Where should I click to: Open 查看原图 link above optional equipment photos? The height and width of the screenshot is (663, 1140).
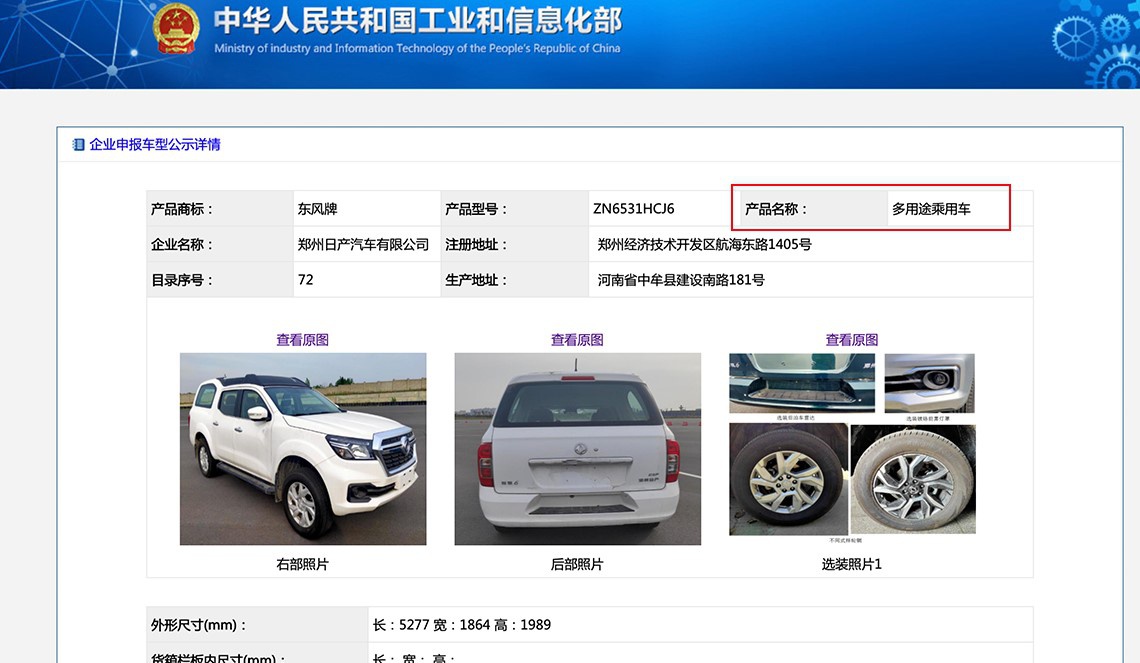coord(852,339)
